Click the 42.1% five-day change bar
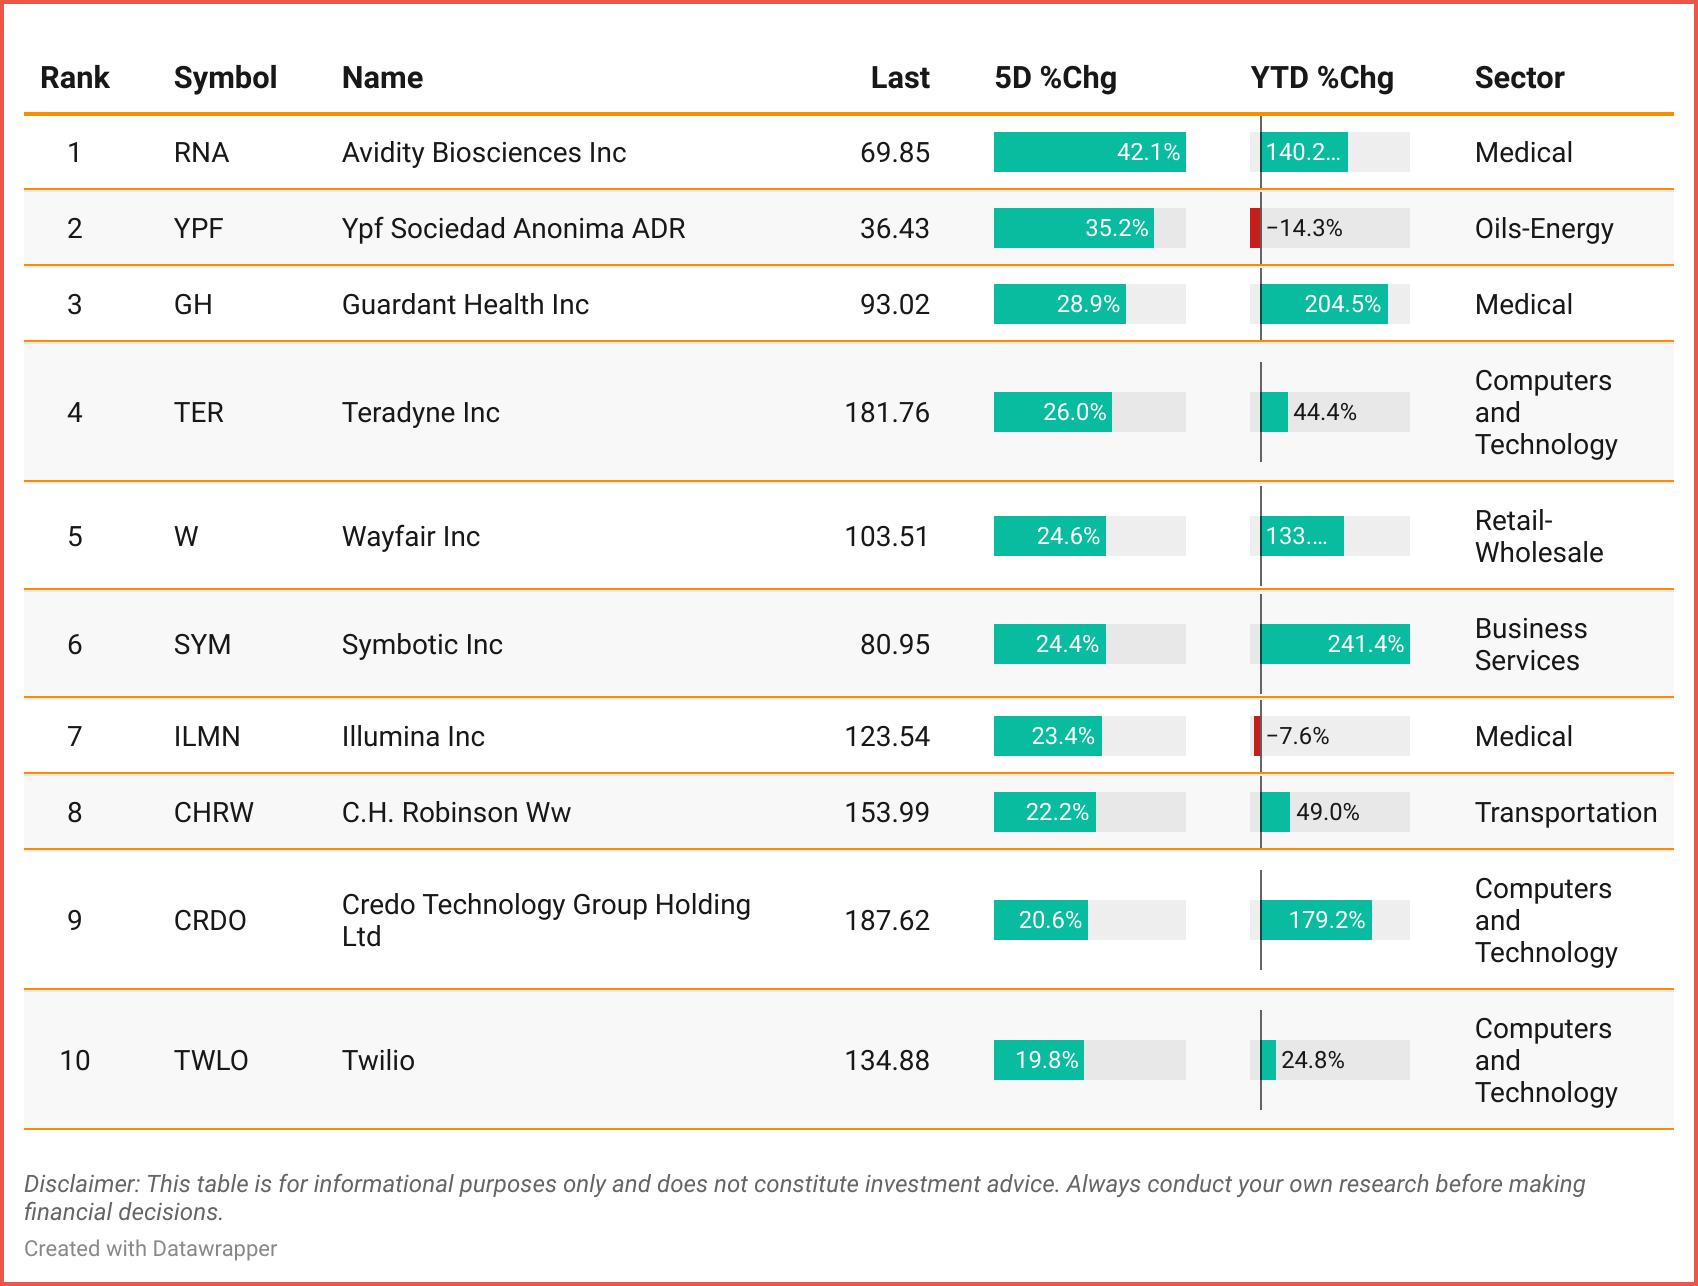Image resolution: width=1698 pixels, height=1286 pixels. 1089,153
